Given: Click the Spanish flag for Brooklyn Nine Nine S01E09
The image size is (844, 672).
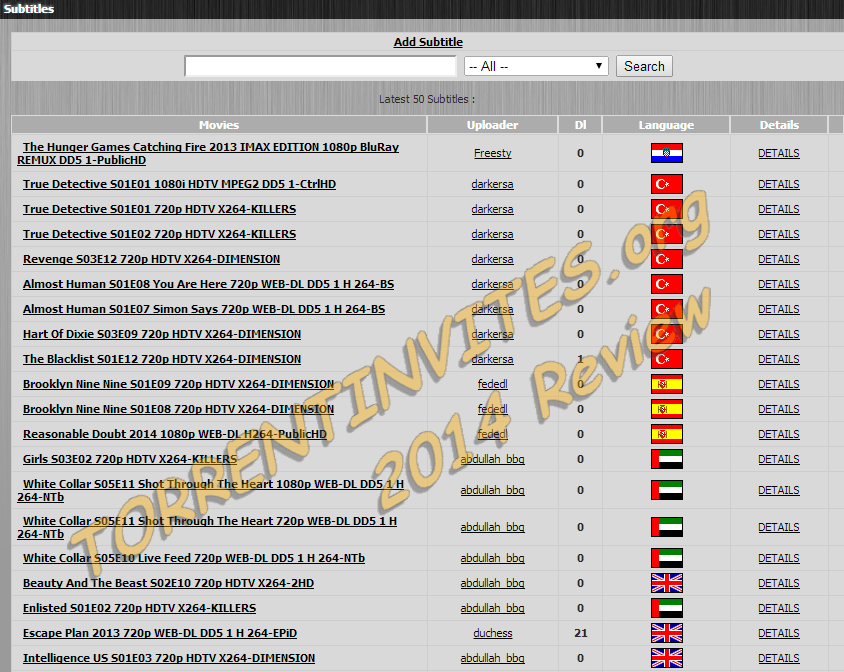Looking at the screenshot, I should click(x=666, y=384).
